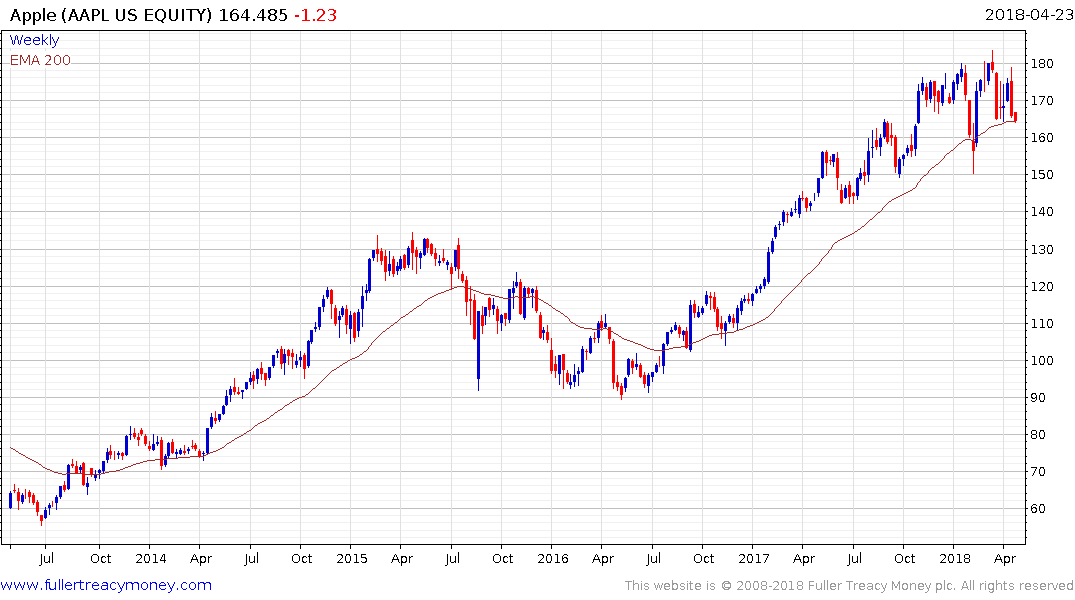Click the copyright notice for Fuller Treacy Money
The height and width of the screenshot is (600, 1075).
pos(849,586)
